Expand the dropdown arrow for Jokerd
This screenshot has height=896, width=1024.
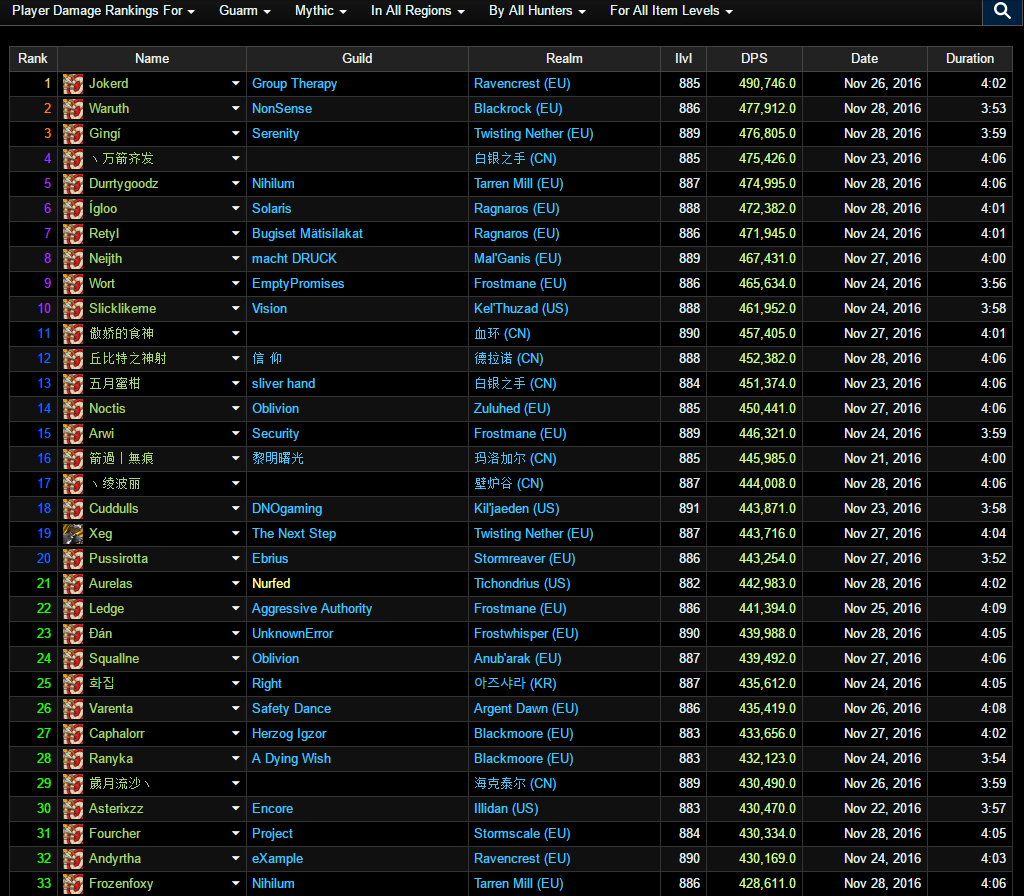tap(236, 84)
